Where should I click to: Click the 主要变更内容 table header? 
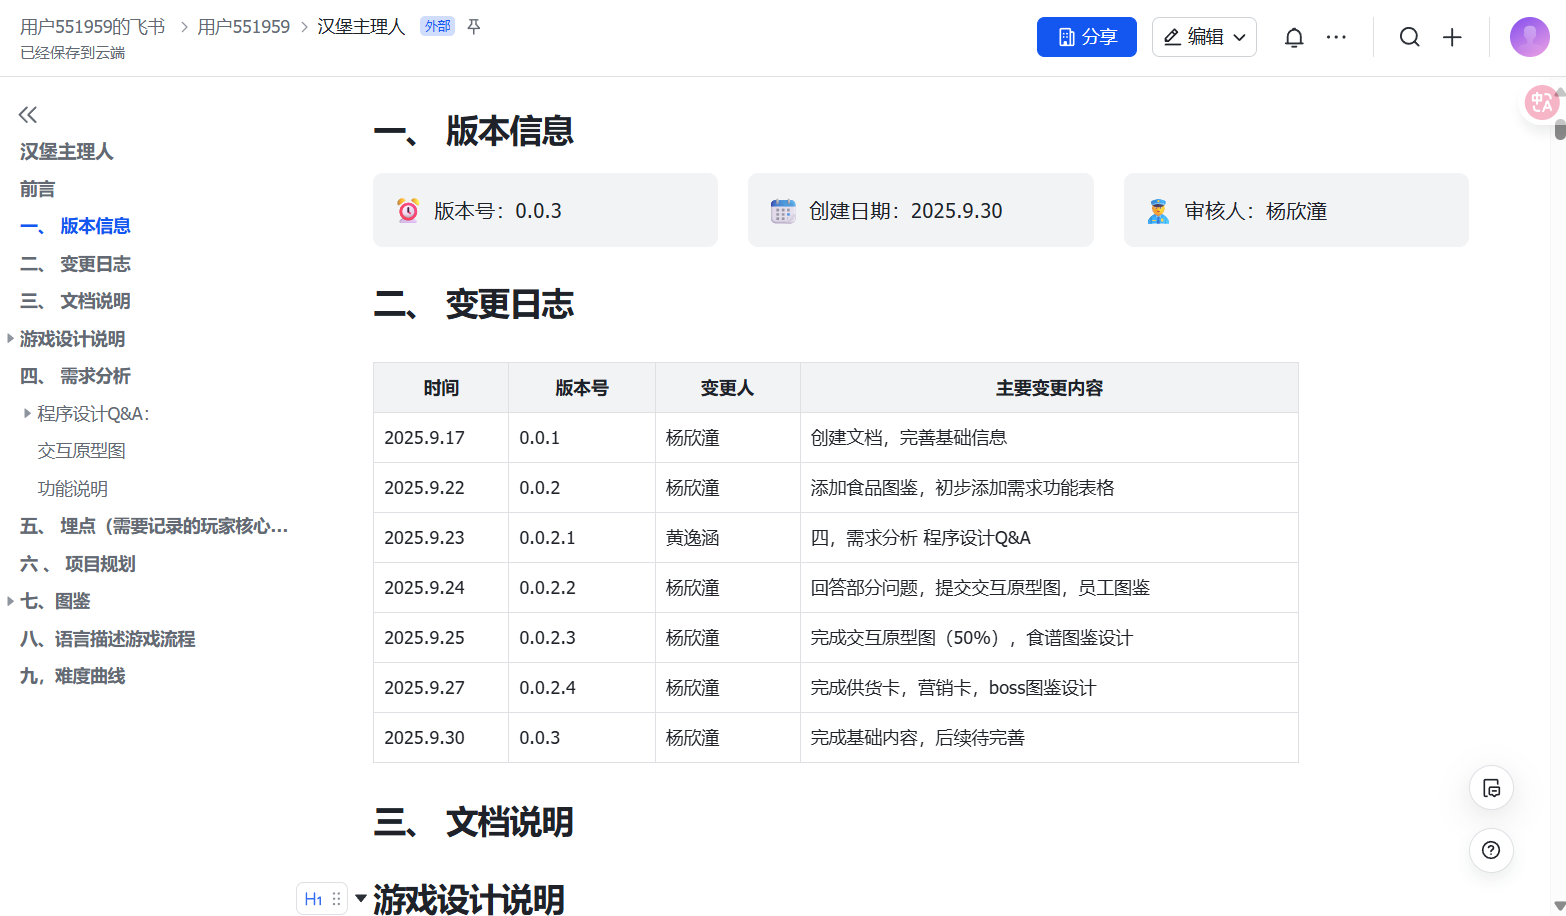1049,388
